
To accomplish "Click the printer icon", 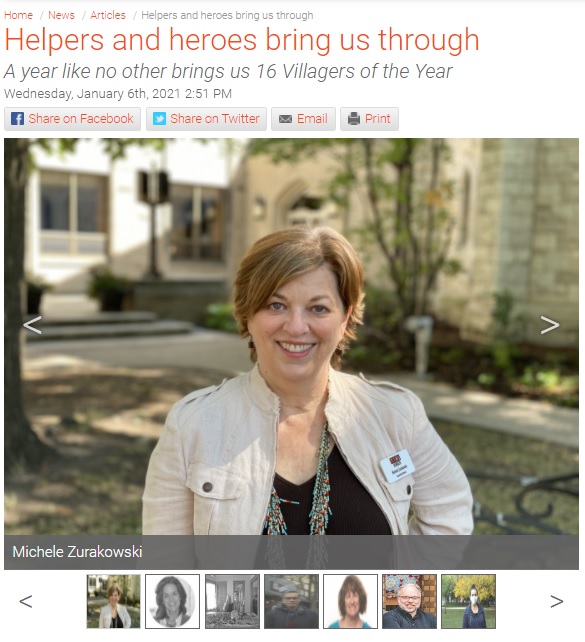I will tap(354, 119).
